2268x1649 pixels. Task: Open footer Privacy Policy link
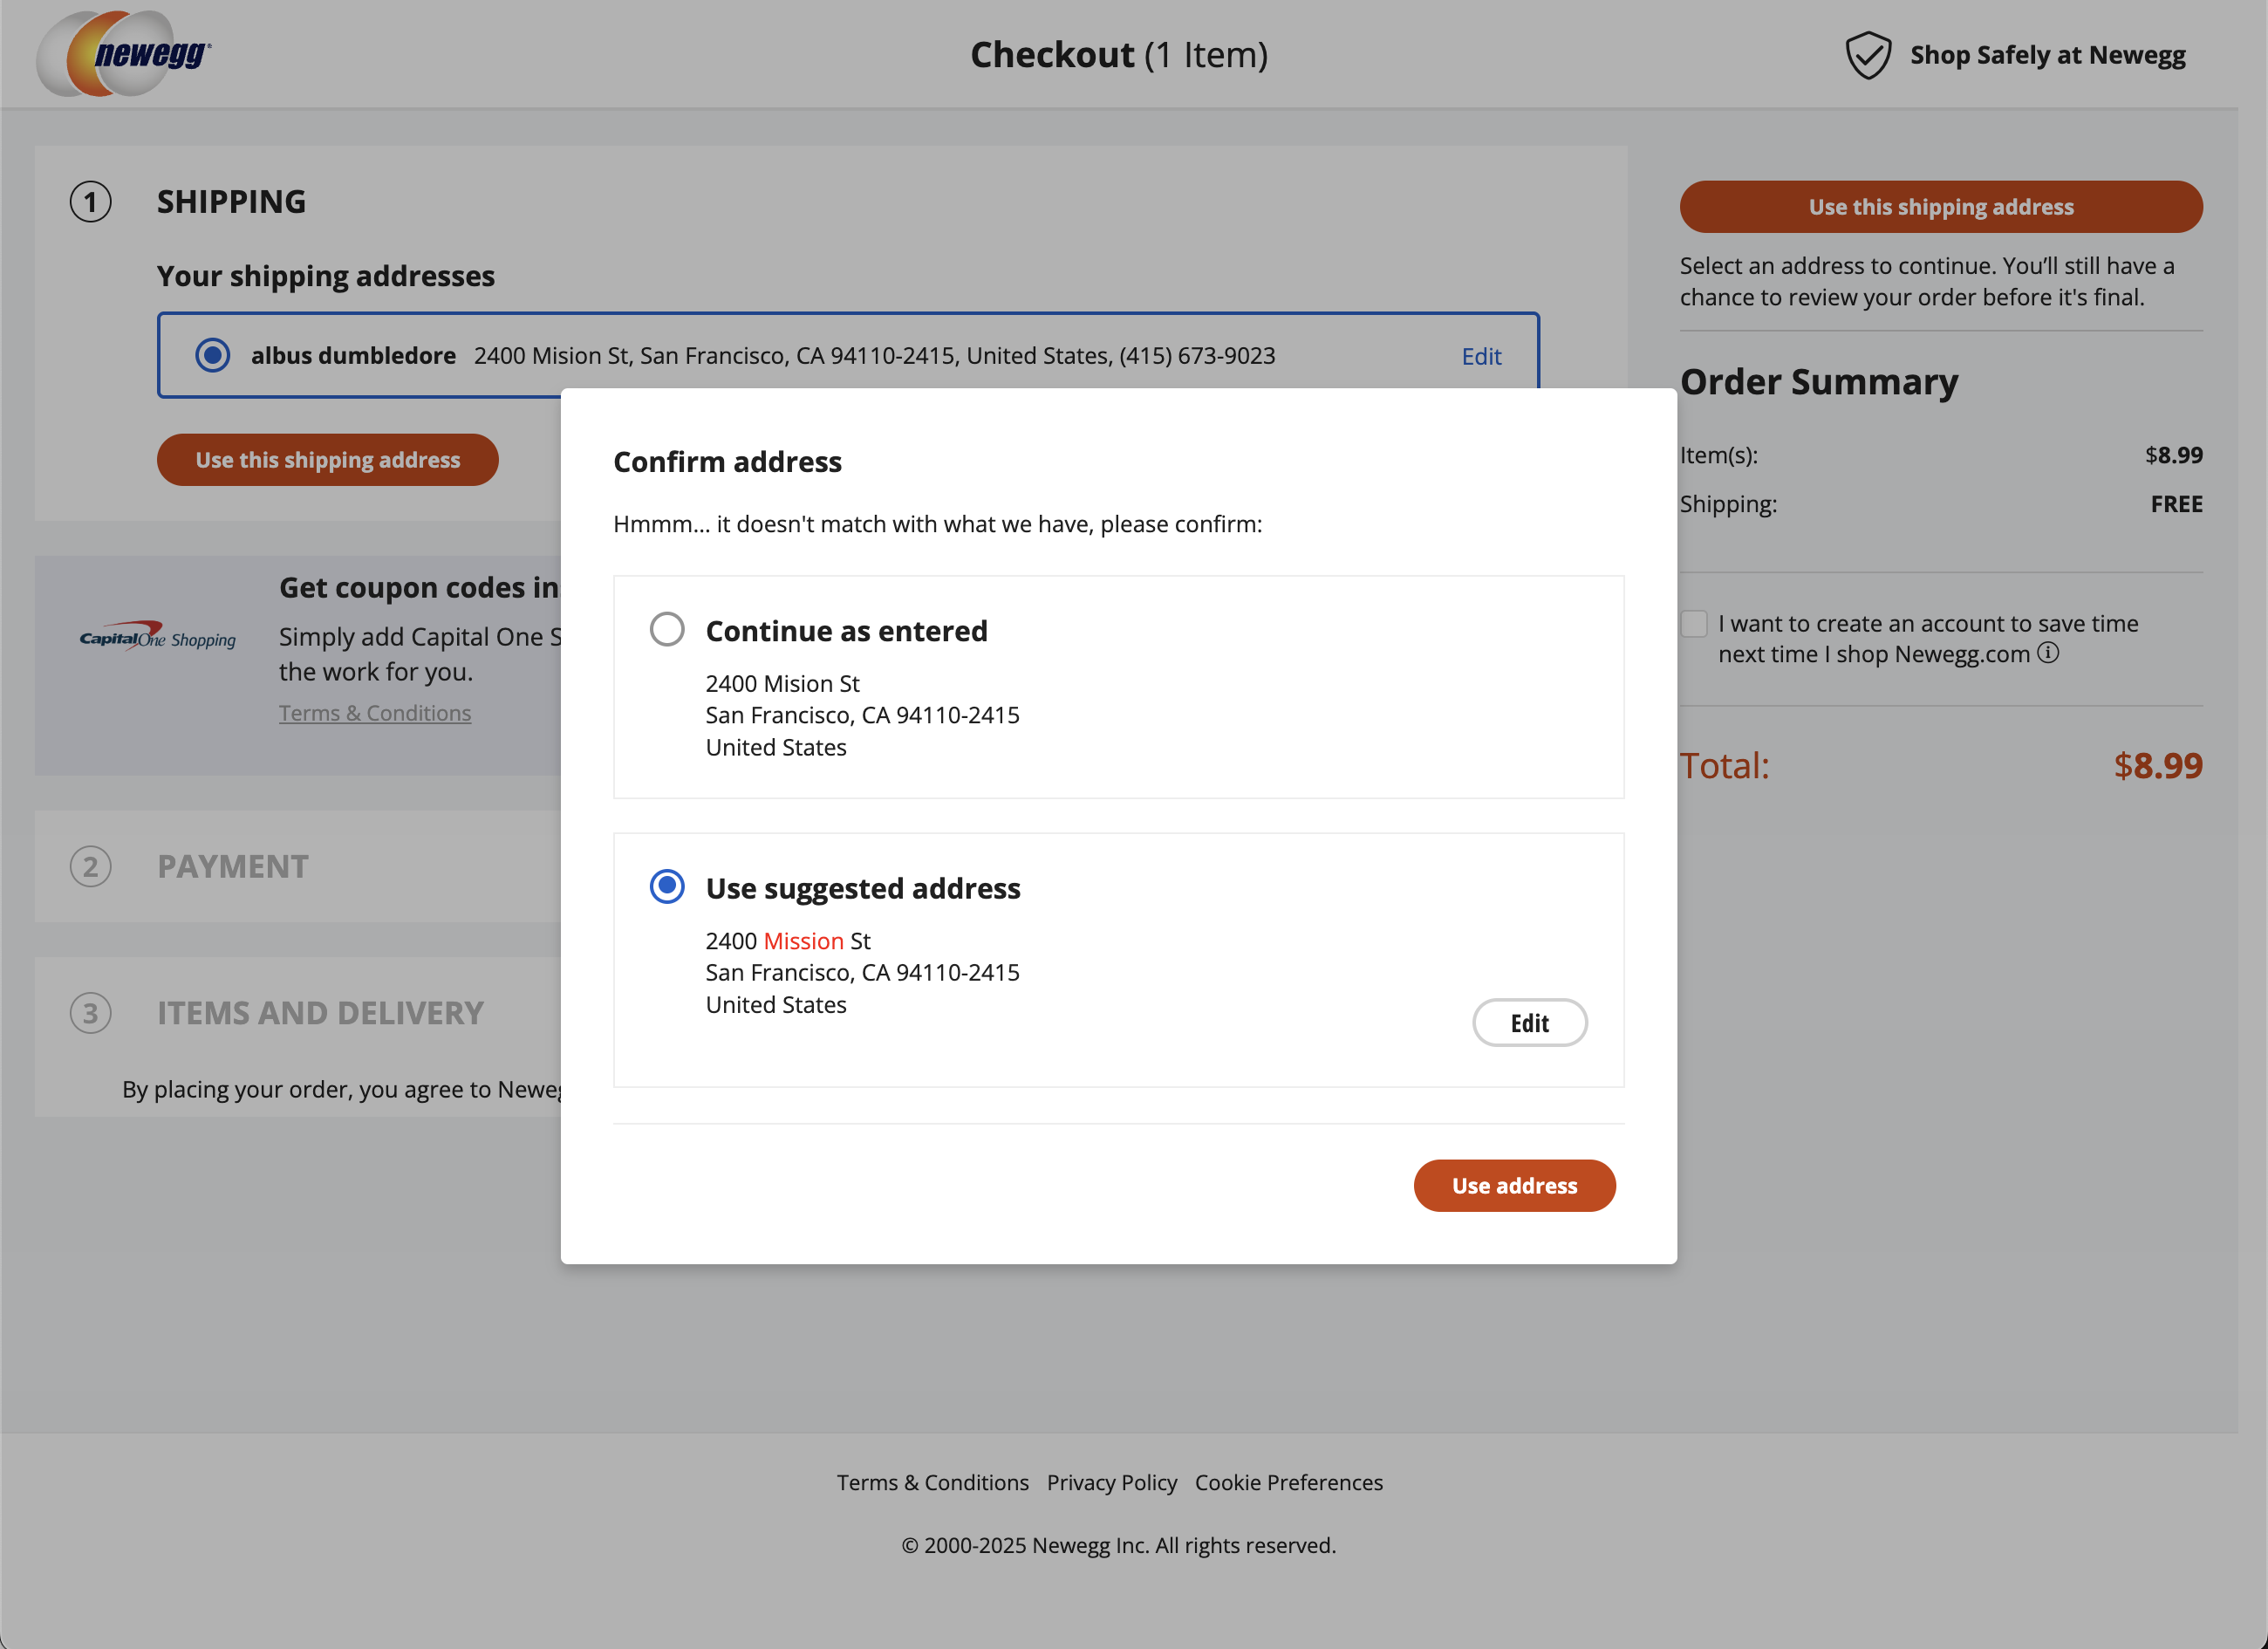point(1111,1482)
